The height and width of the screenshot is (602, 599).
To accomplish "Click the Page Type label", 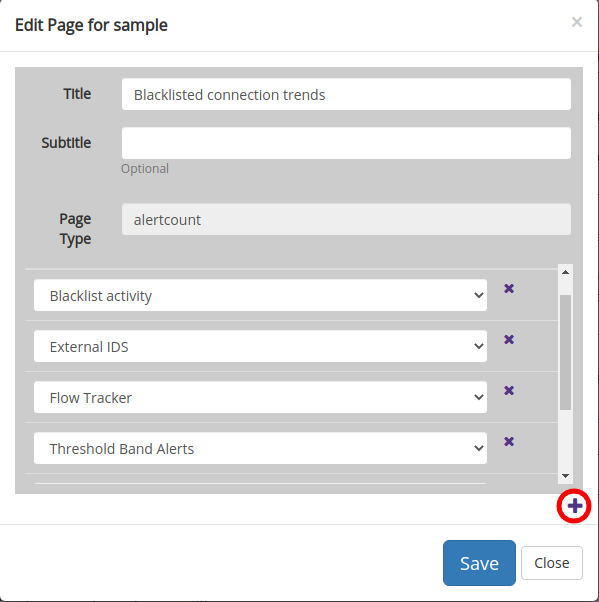I will click(x=75, y=229).
